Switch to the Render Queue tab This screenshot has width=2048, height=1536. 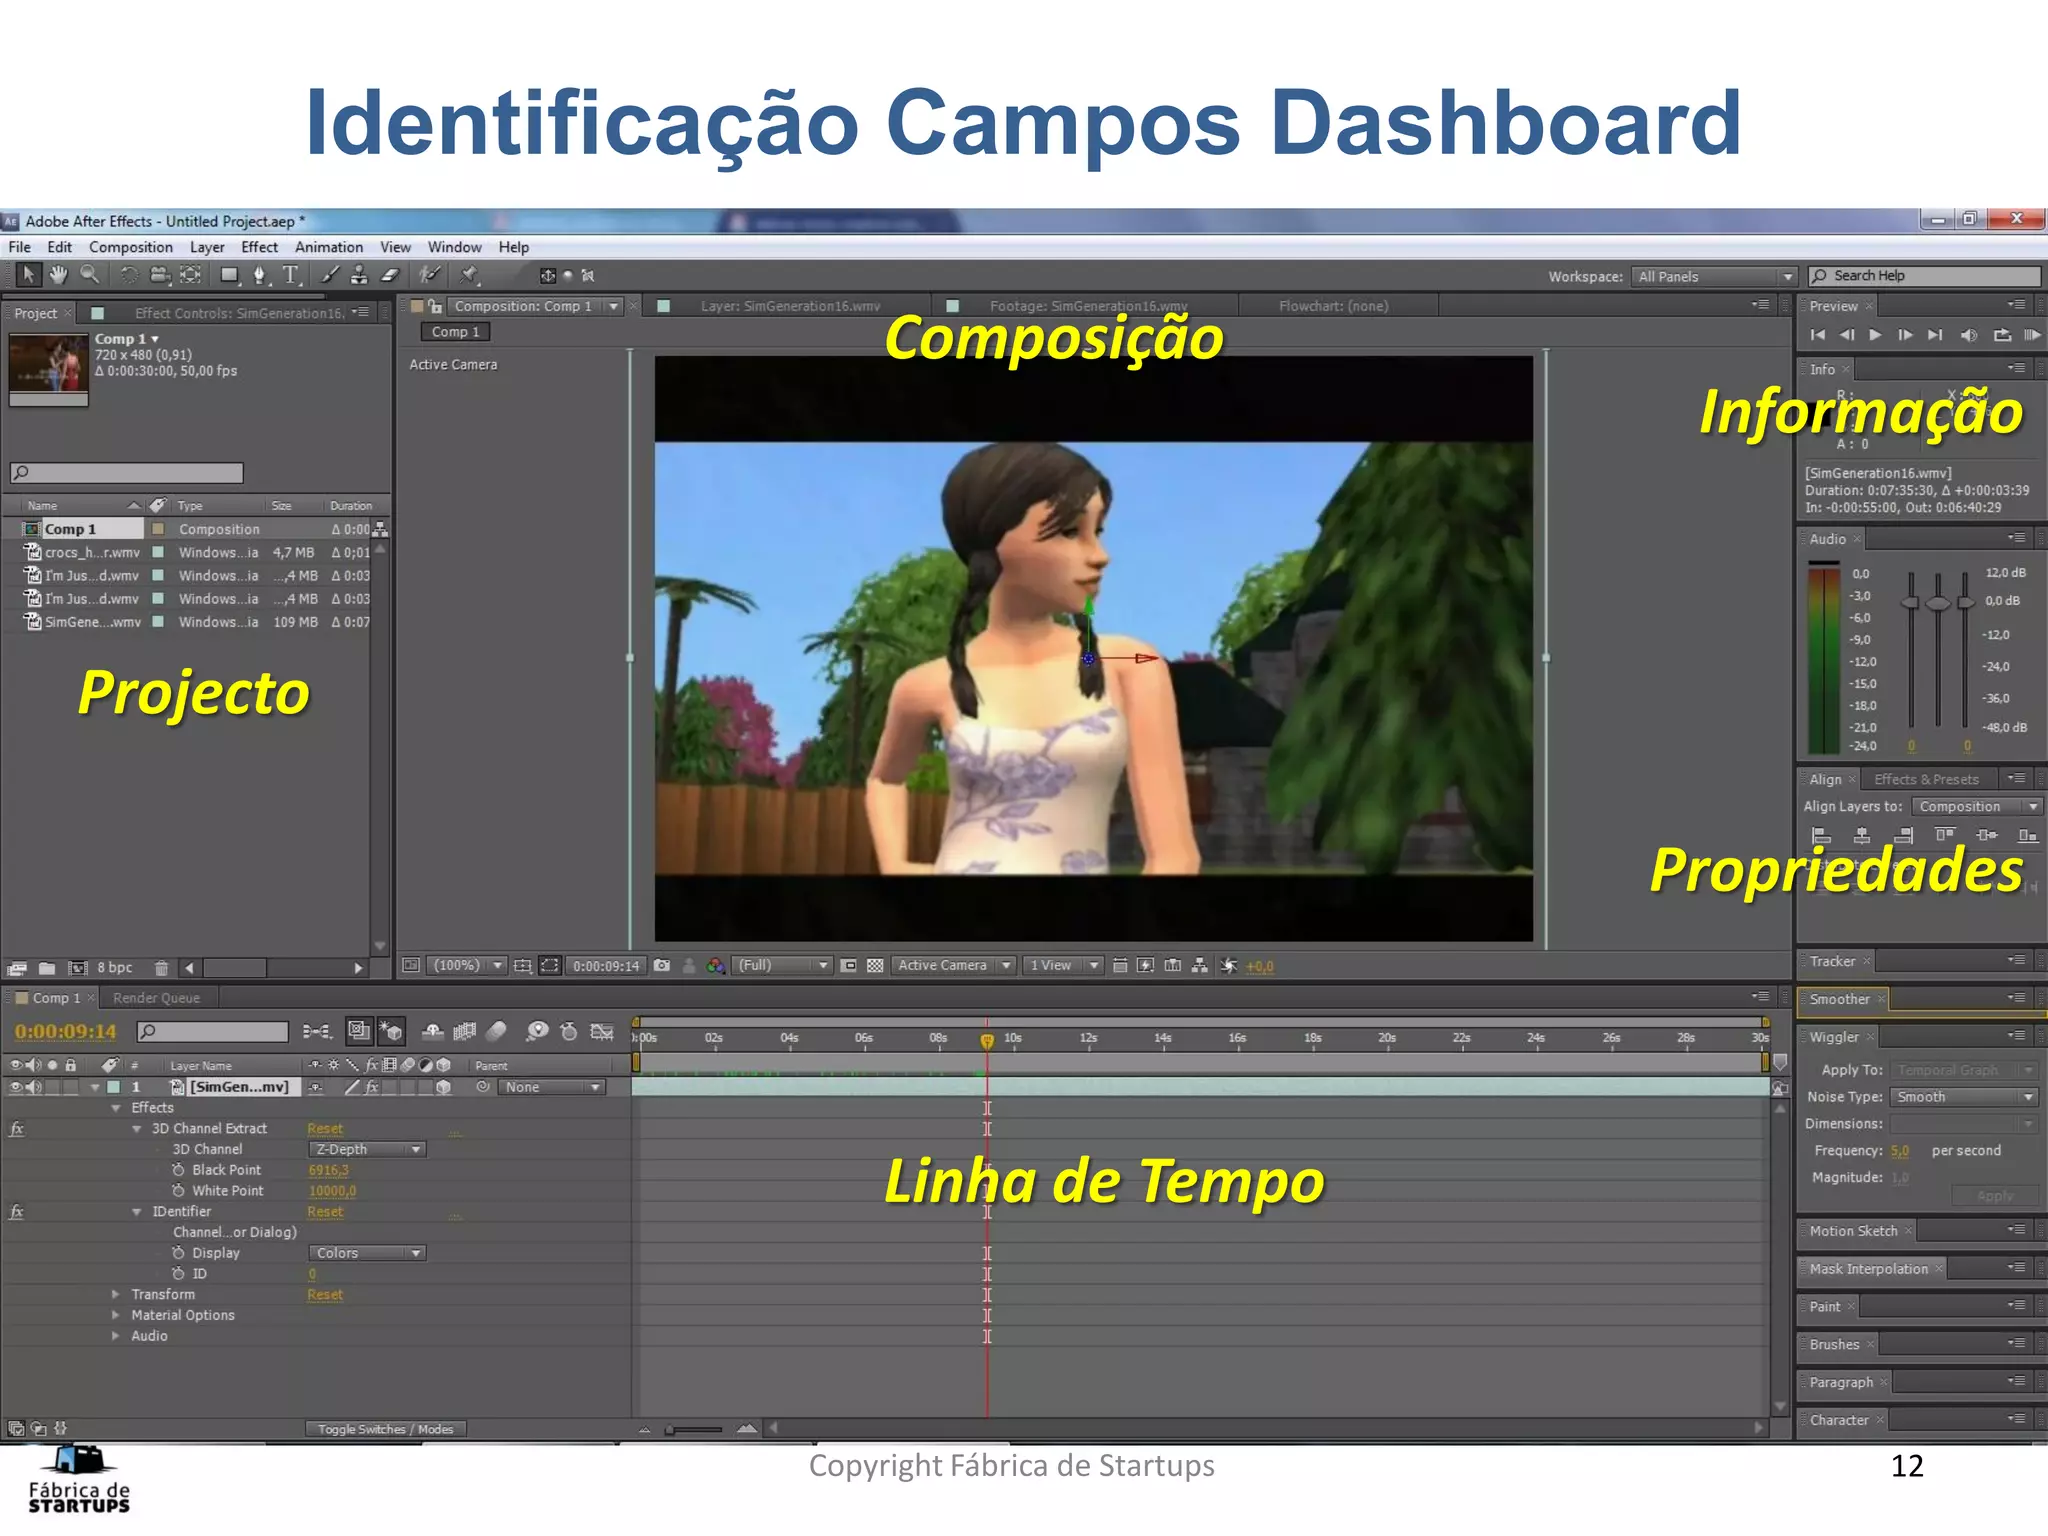pyautogui.click(x=157, y=998)
